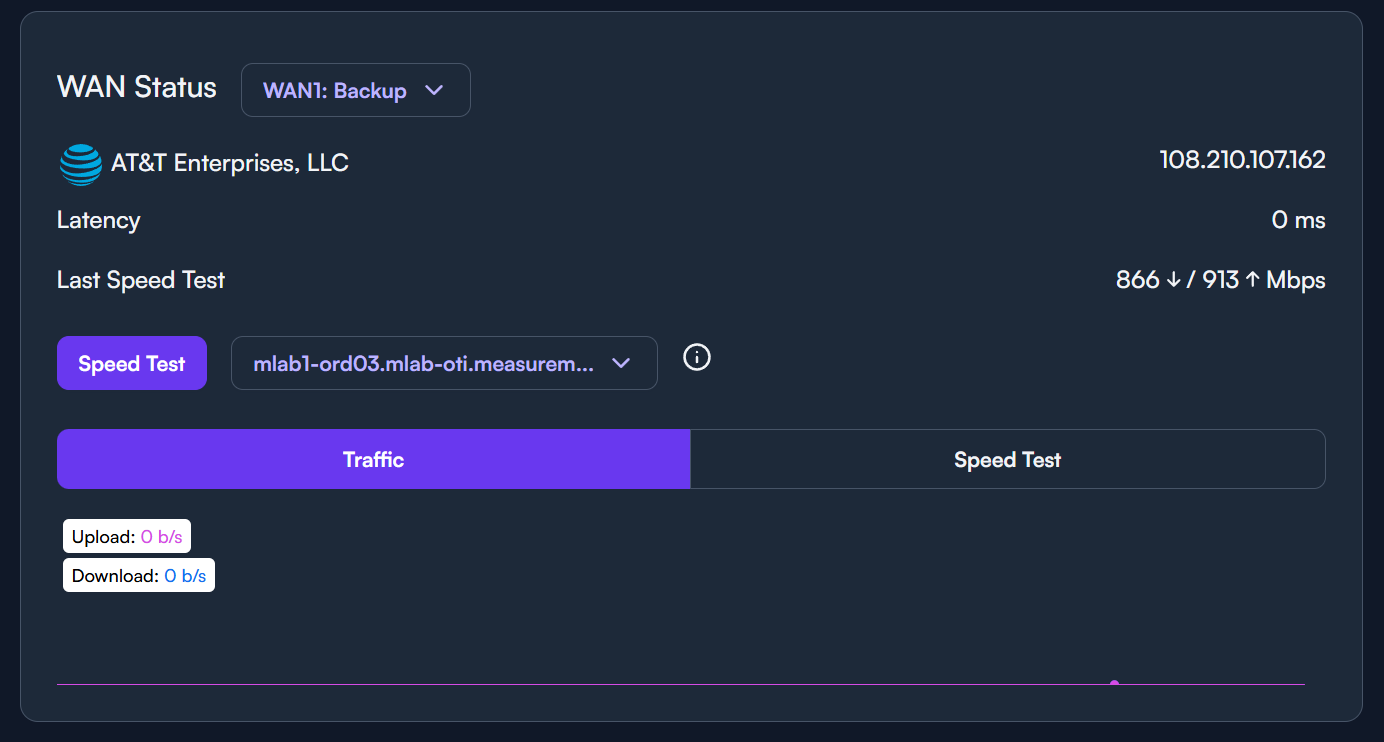Click the AT&T Enterprises, LLC provider name
1384x742 pixels.
[230, 163]
